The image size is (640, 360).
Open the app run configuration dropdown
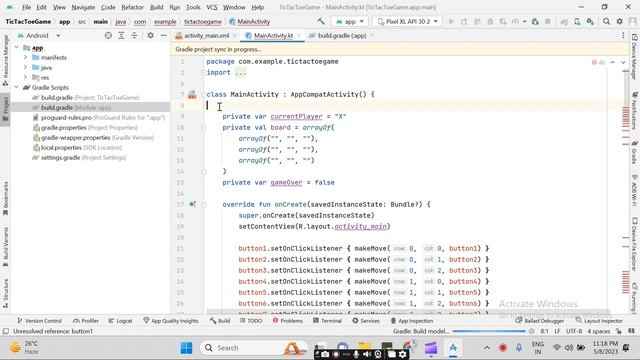[x=350, y=21]
